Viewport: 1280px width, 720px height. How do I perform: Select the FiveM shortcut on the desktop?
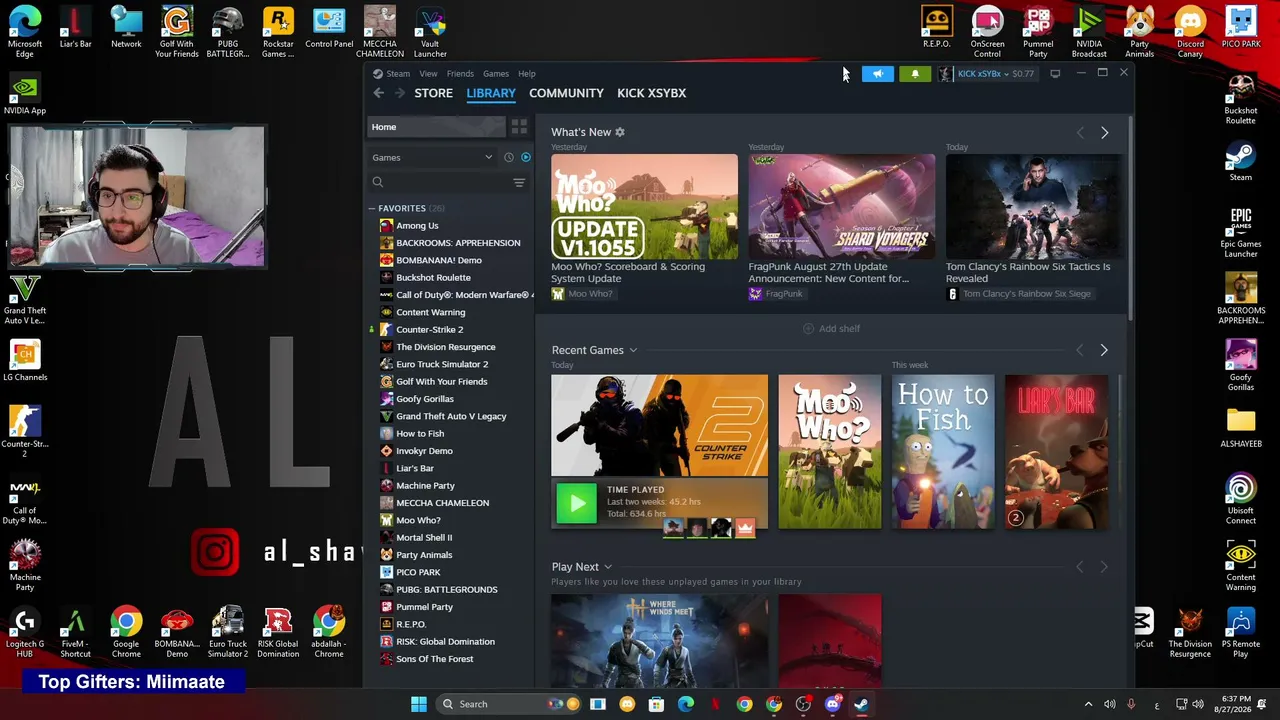click(75, 633)
